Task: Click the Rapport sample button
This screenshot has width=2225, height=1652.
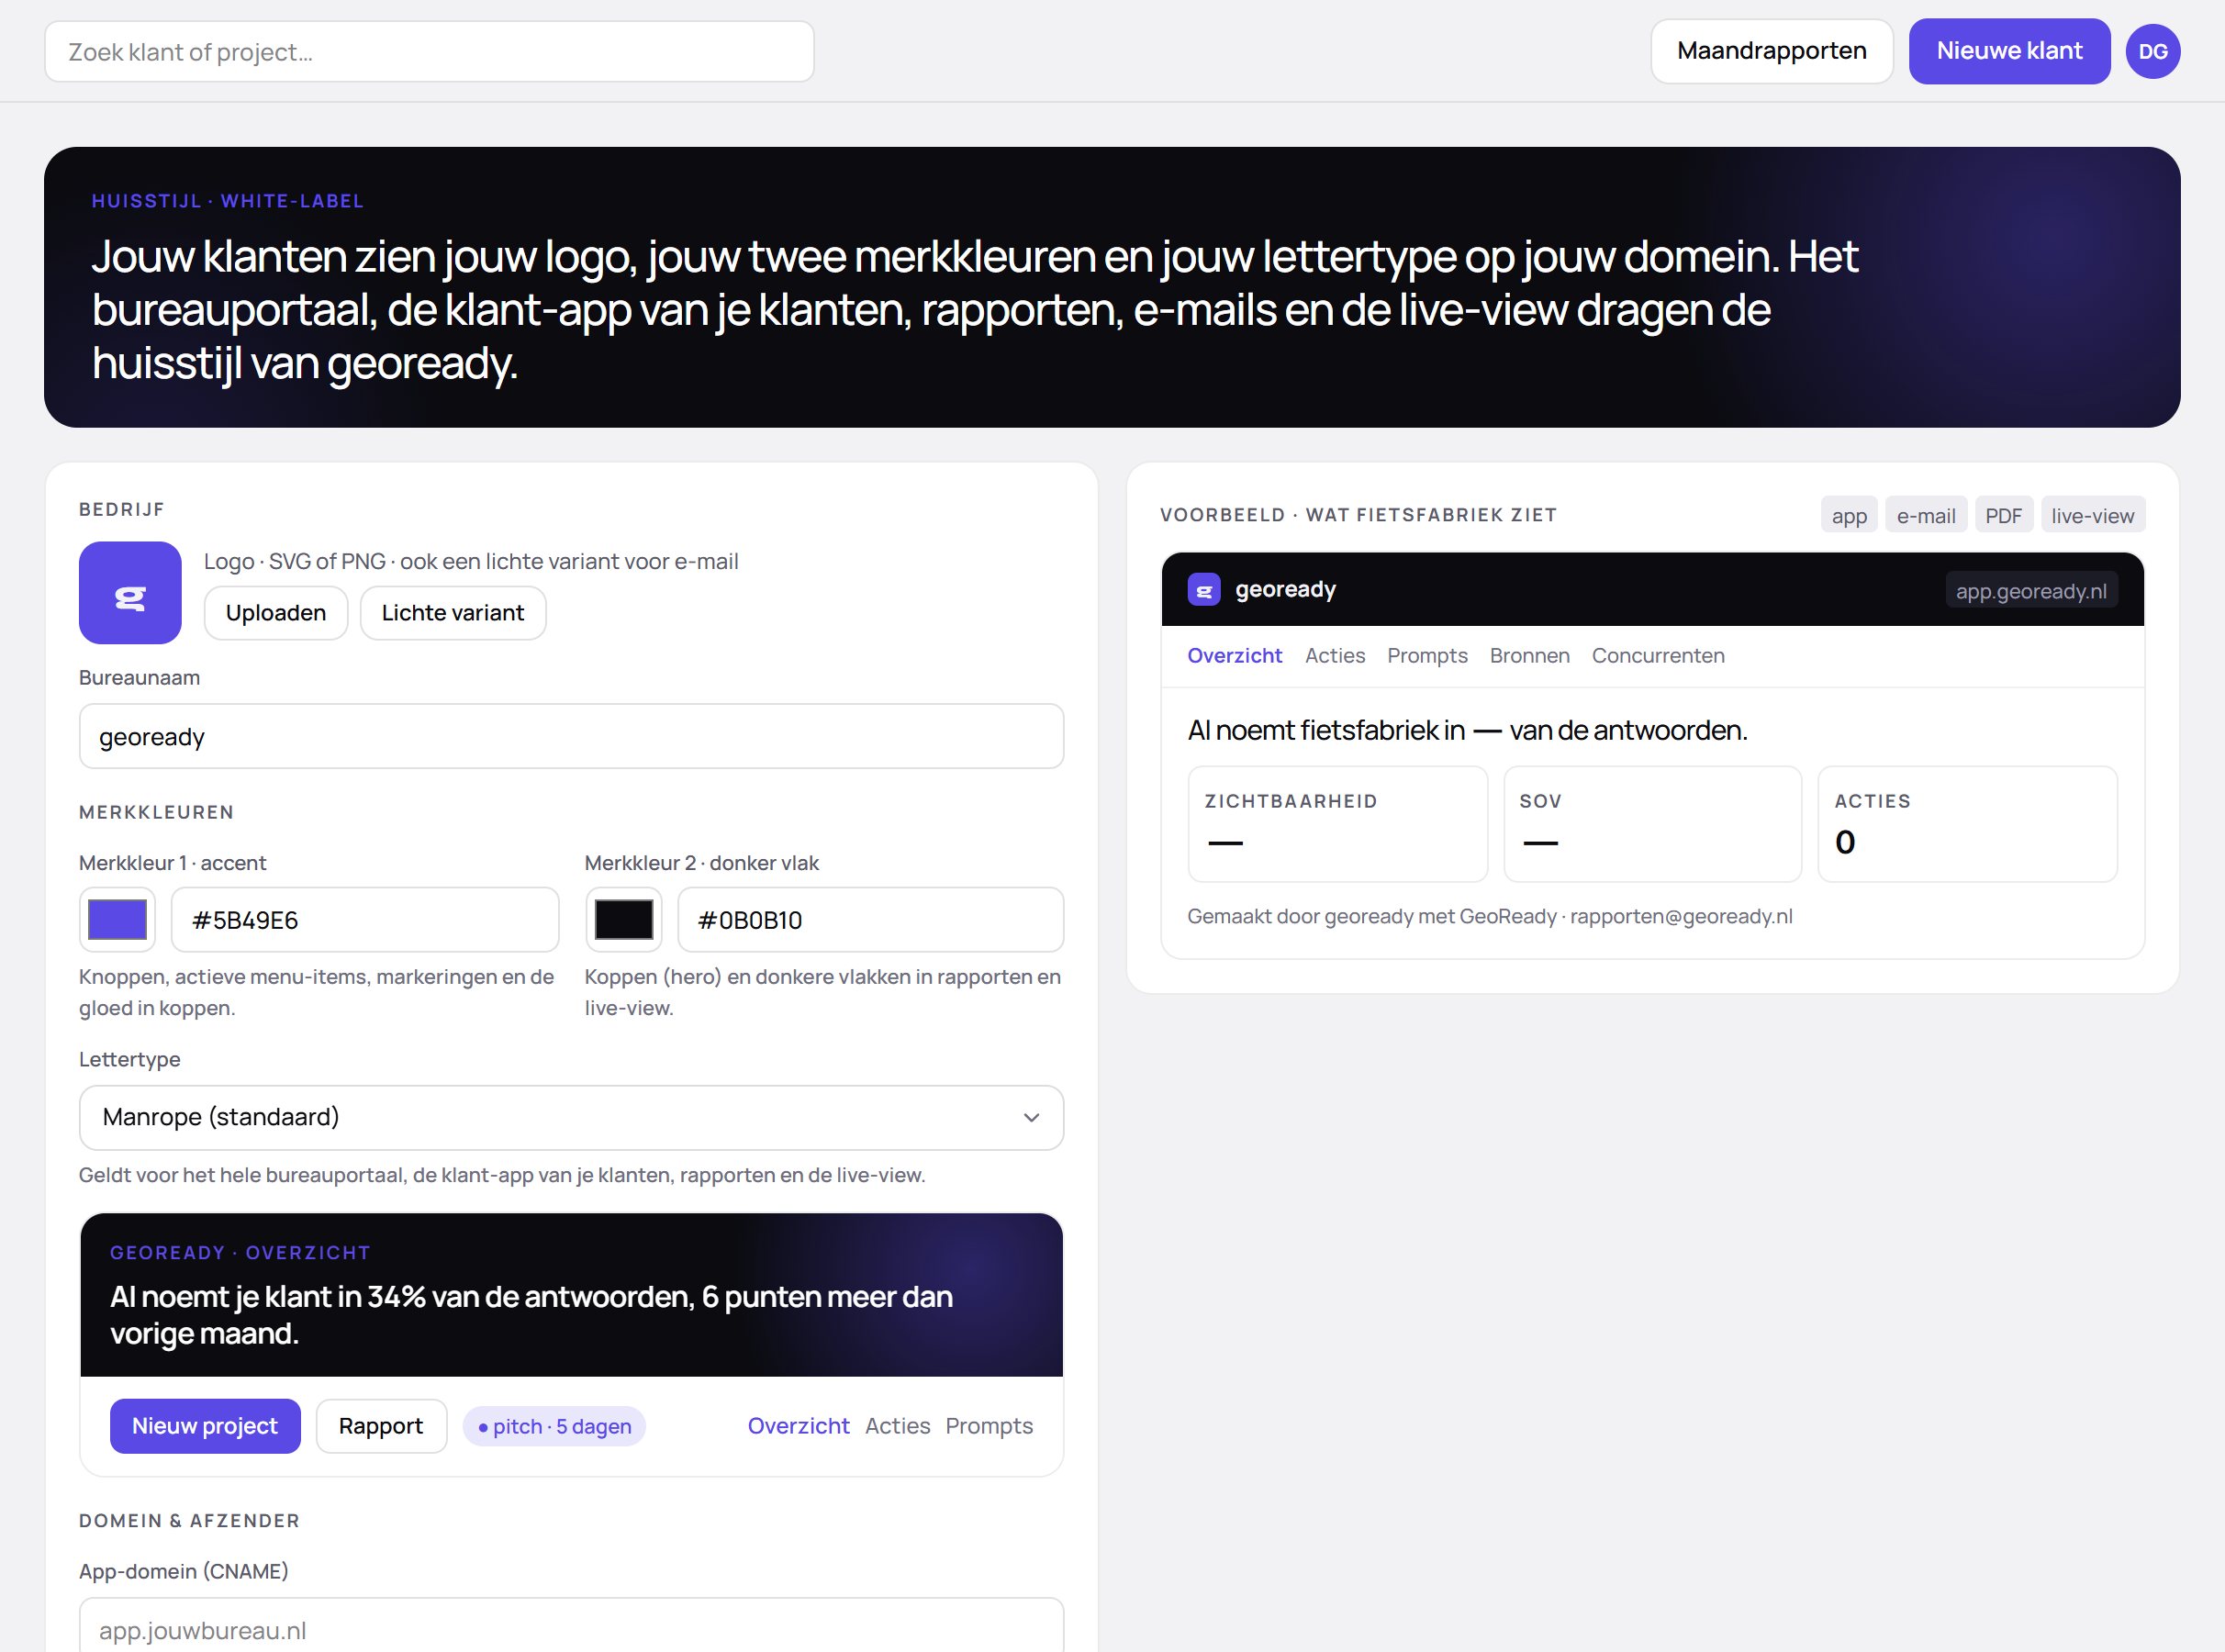Action: coord(381,1426)
